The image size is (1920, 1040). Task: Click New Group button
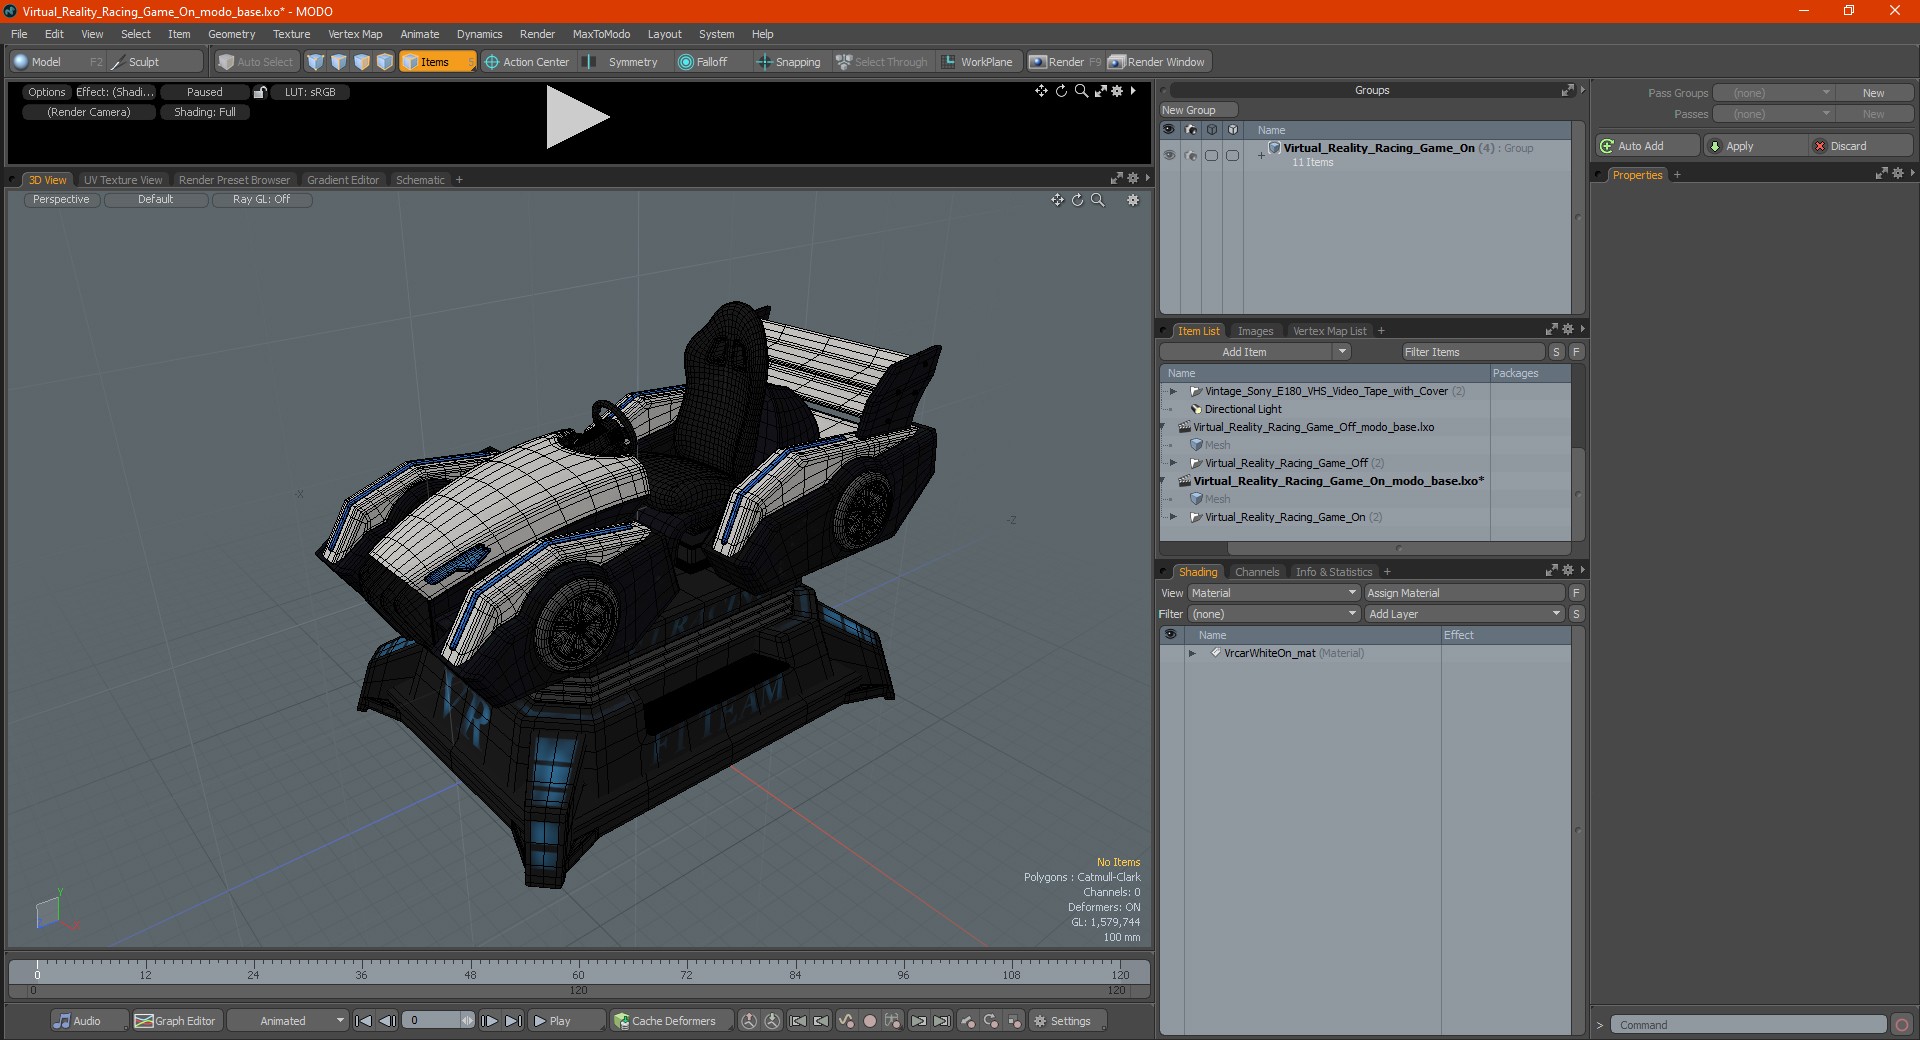pos(1198,110)
